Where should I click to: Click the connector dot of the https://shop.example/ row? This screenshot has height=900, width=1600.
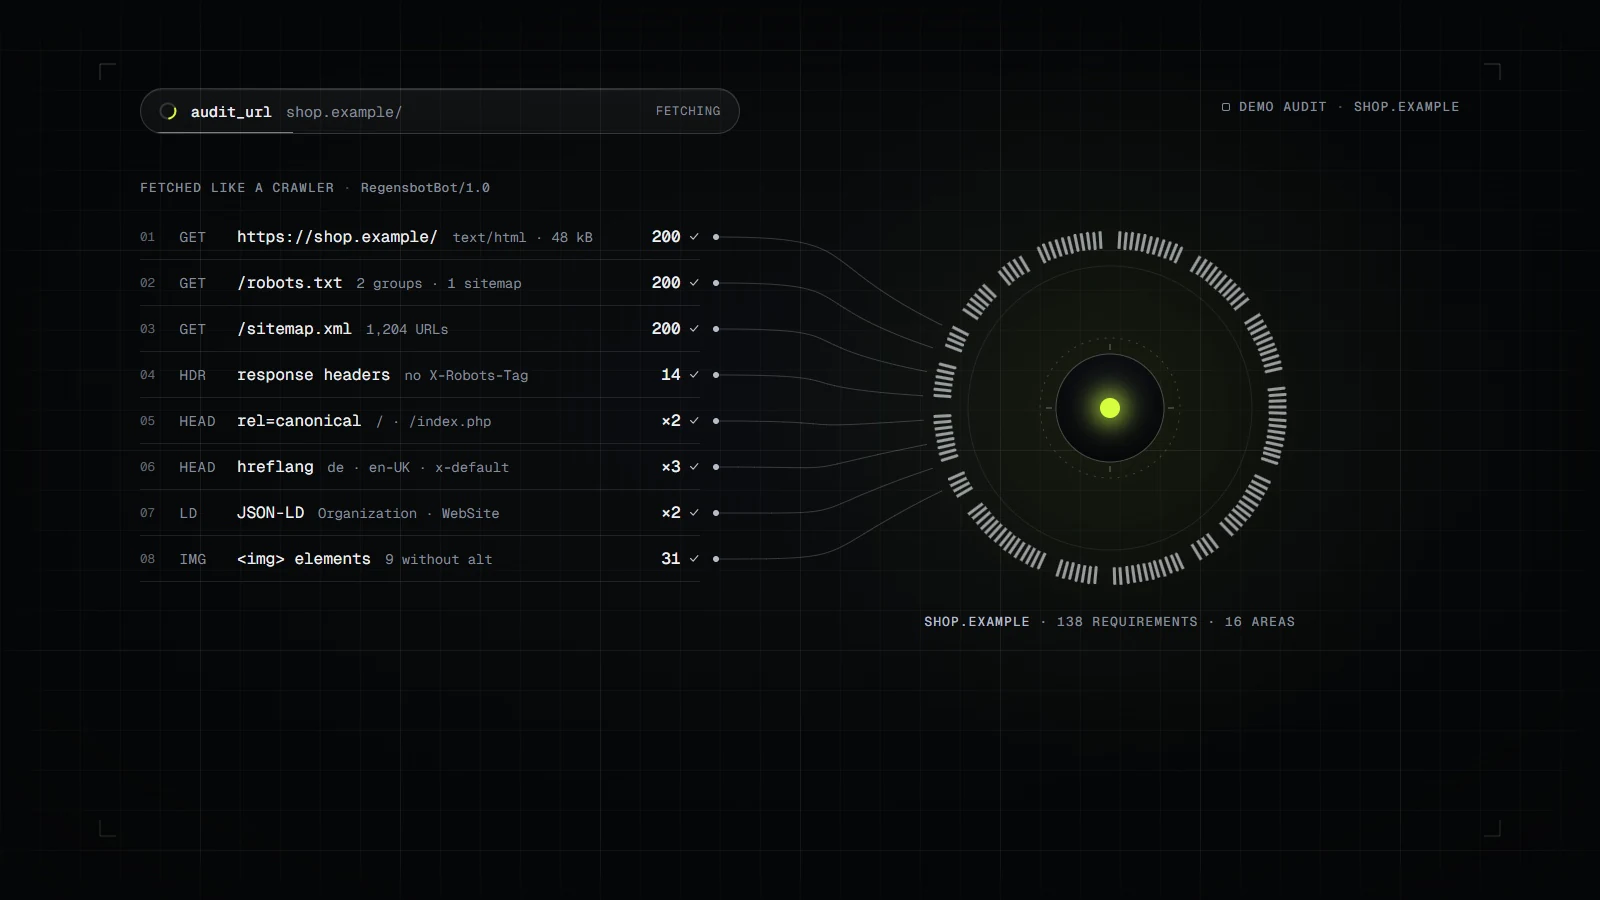click(716, 237)
